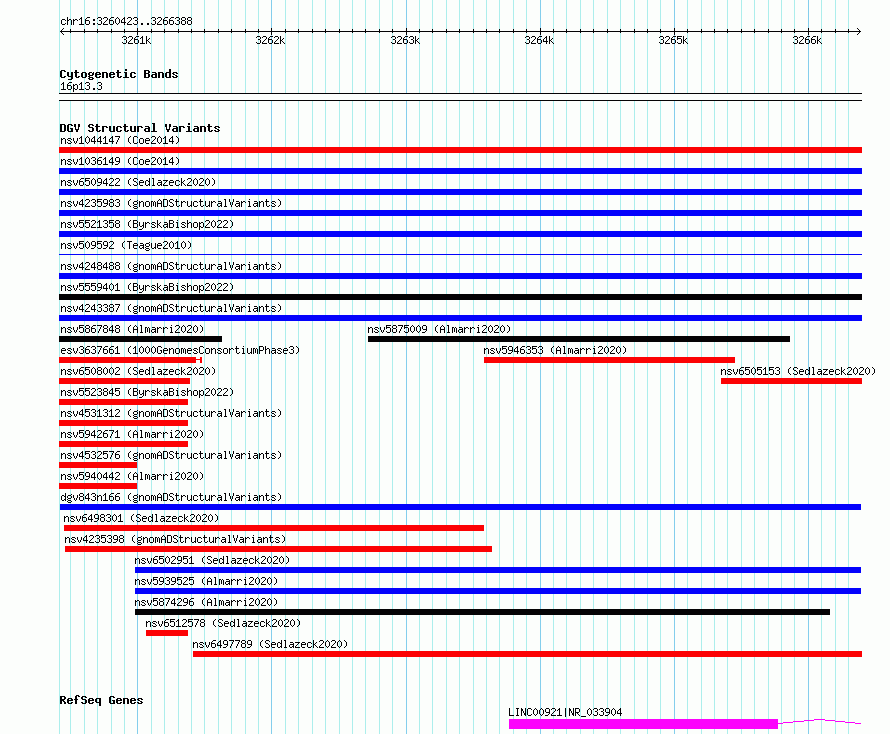Click the ruler's right scroll arrow
890x734 pixels.
point(858,32)
